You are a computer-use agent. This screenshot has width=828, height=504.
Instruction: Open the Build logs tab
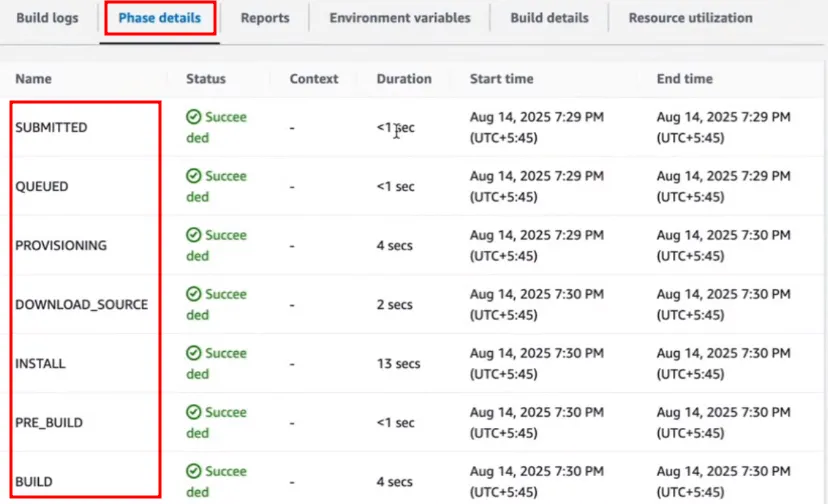tap(47, 18)
